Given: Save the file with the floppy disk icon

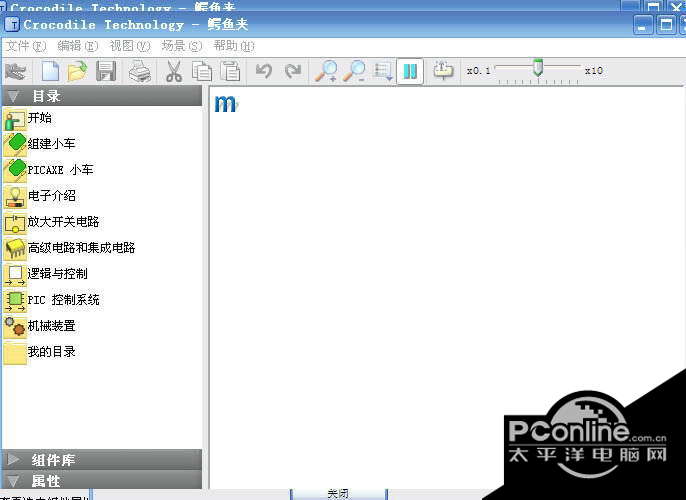Looking at the screenshot, I should point(106,71).
